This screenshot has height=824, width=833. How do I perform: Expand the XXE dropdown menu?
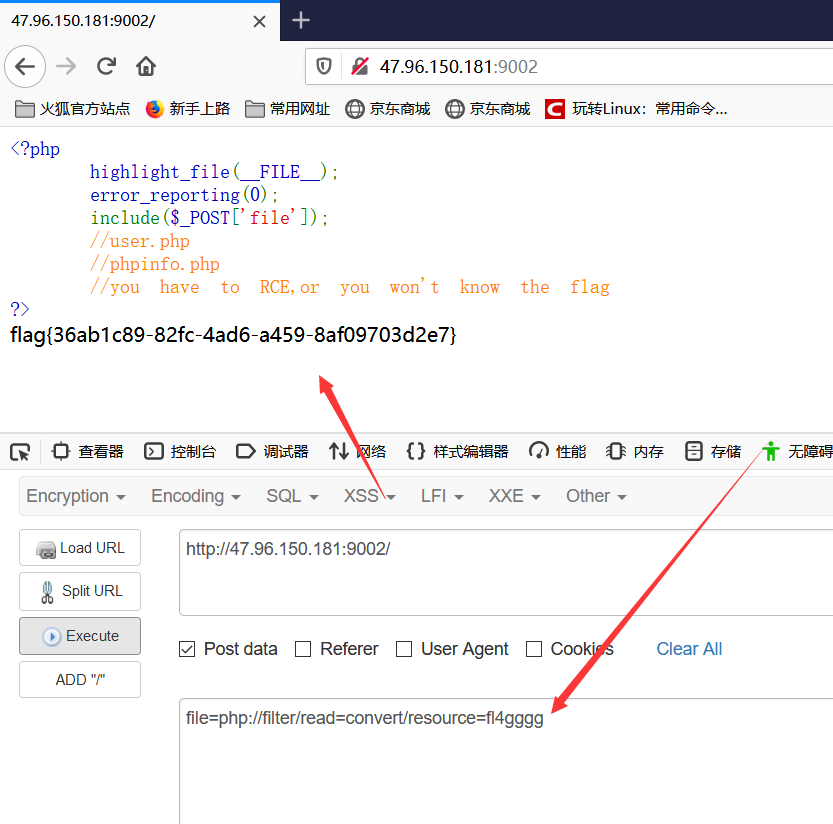click(514, 496)
